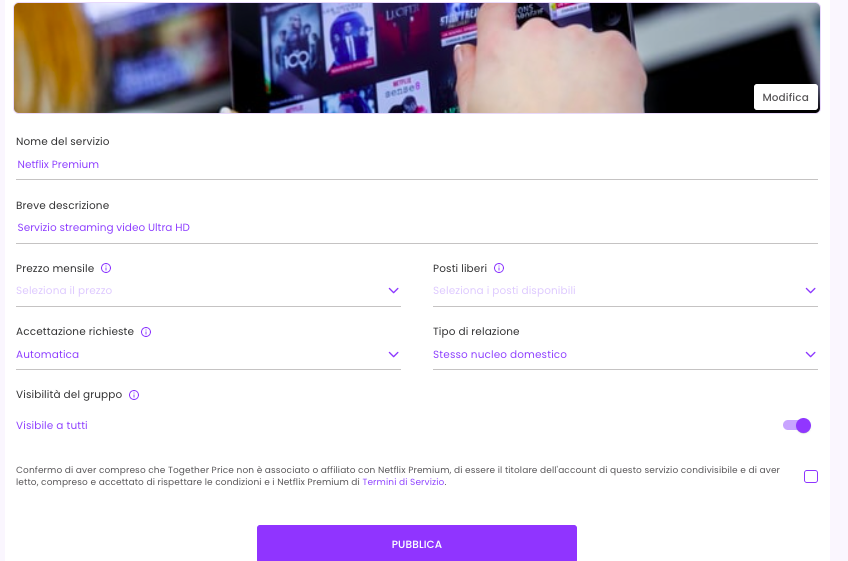
Task: Click info icon next to Prezzo mensile
Action: 106,268
